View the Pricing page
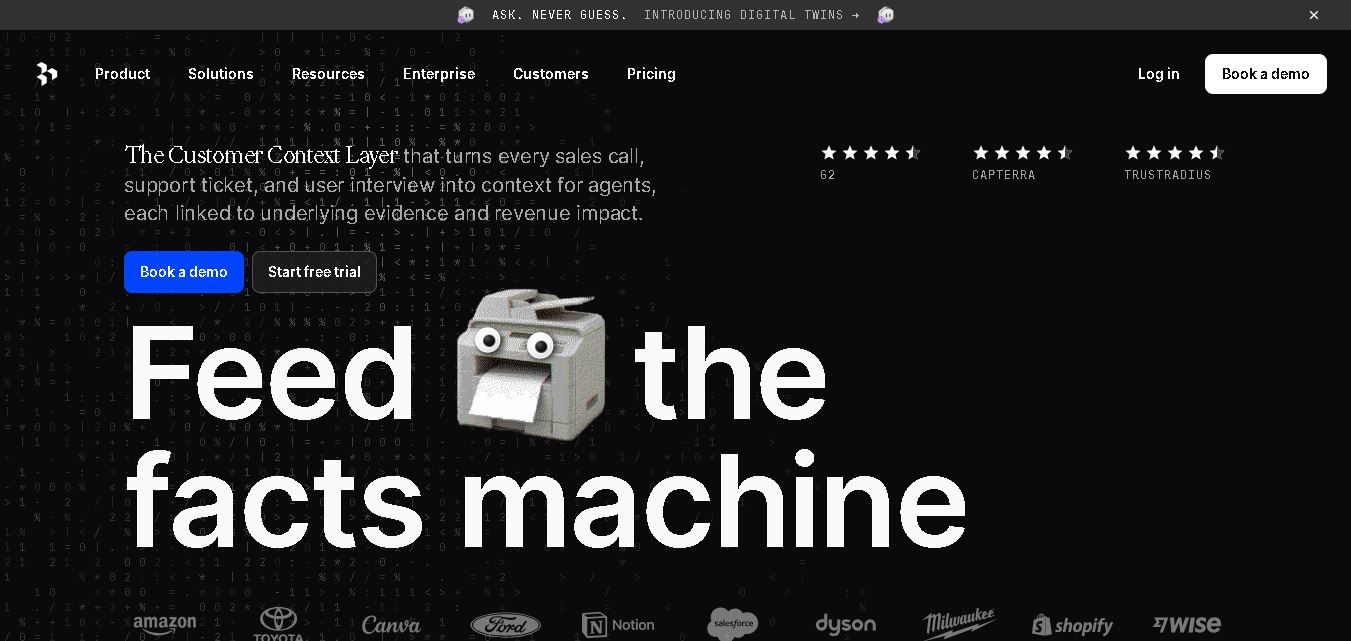This screenshot has height=641, width=1351. (651, 74)
